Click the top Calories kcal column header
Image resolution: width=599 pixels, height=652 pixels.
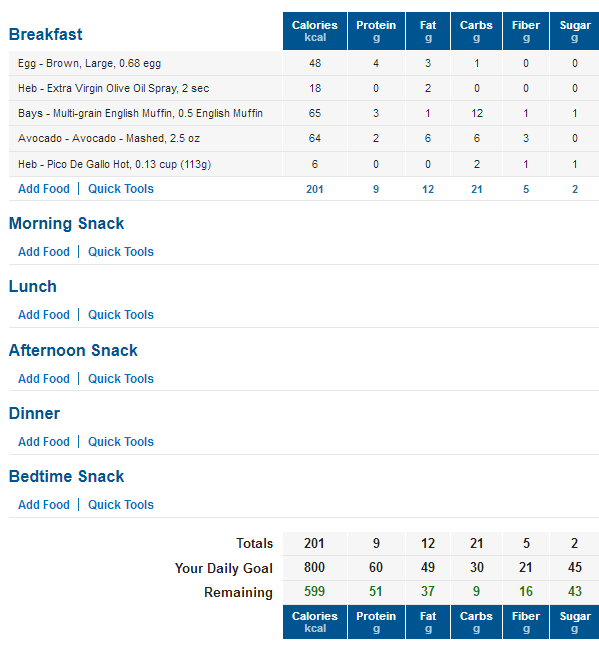(315, 31)
